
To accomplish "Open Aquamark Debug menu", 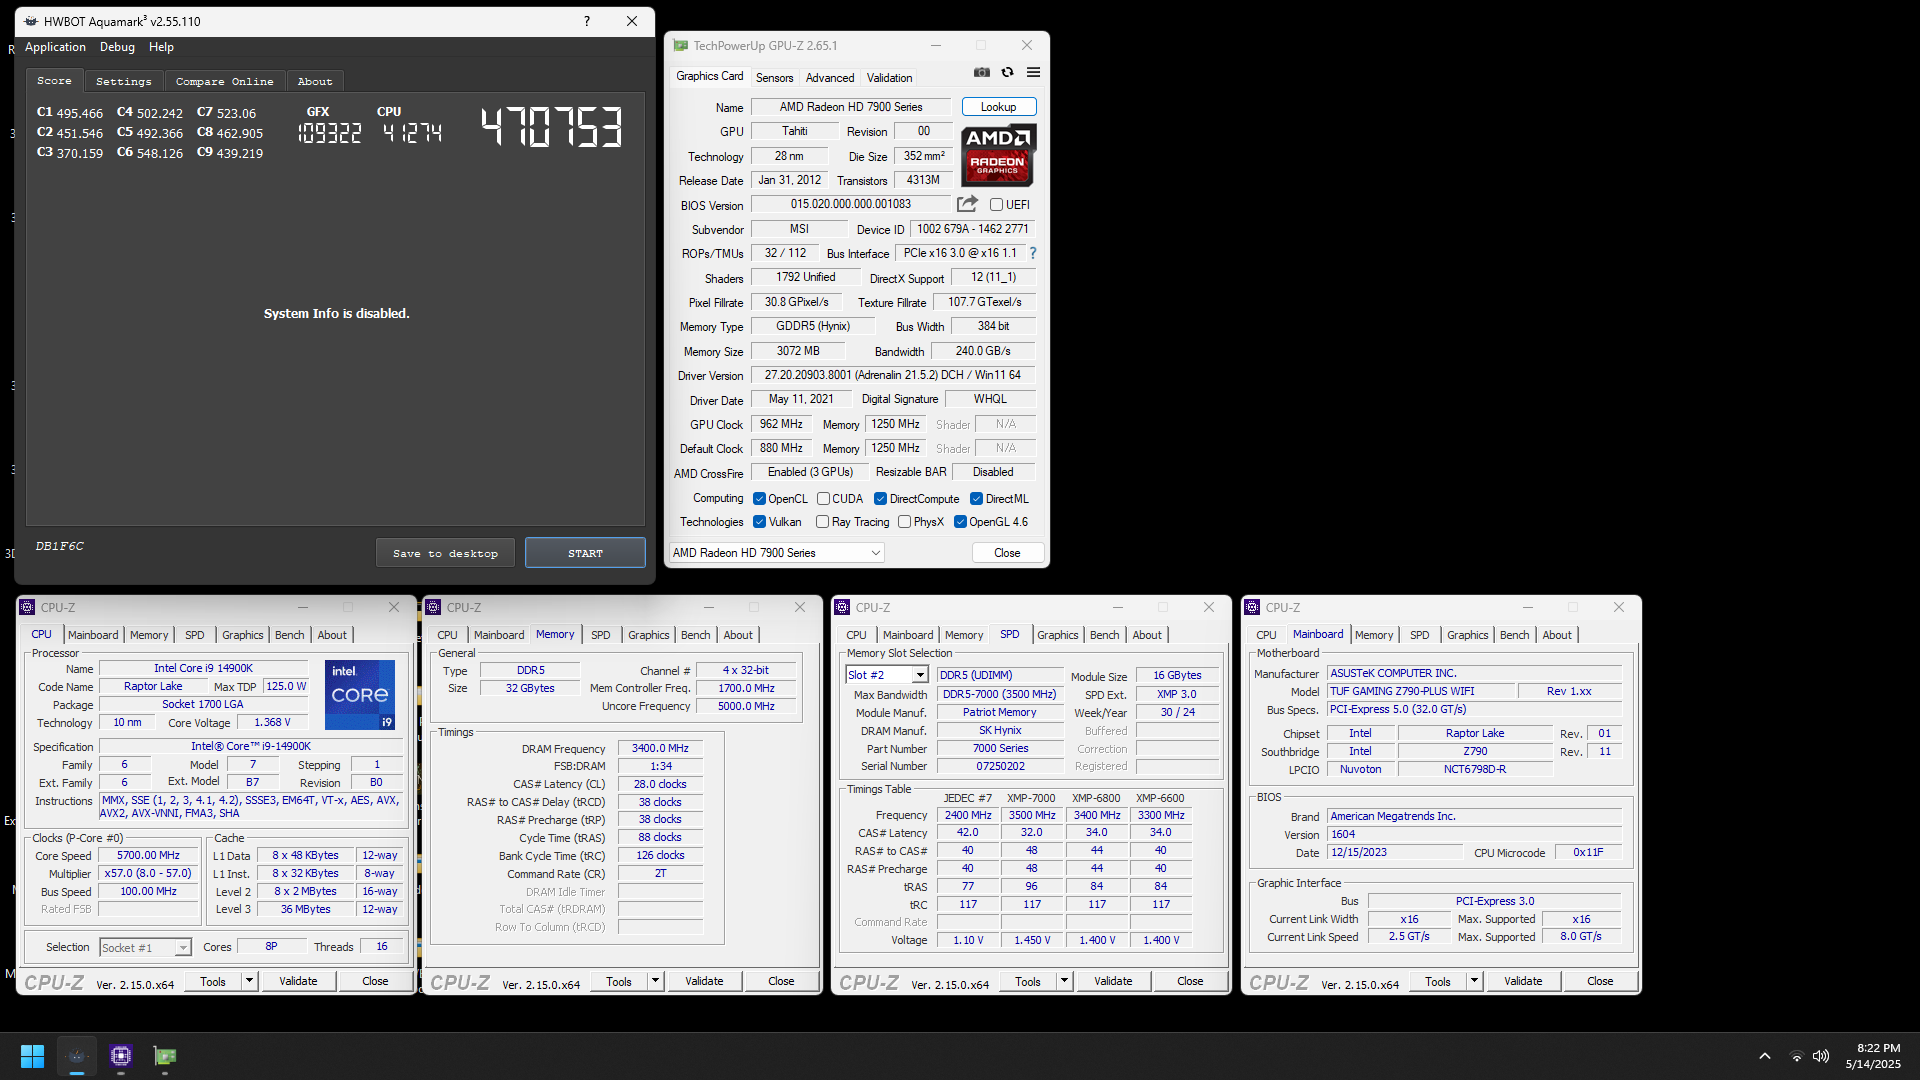I will point(117,47).
